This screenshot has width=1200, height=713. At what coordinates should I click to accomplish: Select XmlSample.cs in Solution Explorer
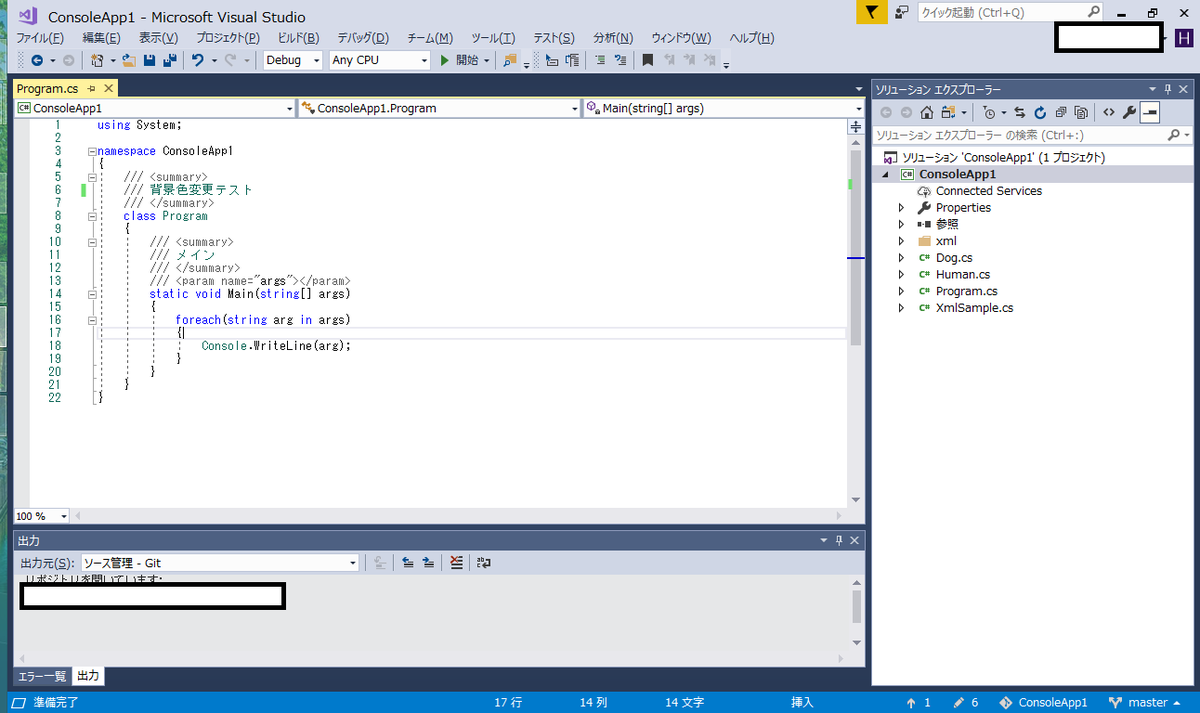(x=974, y=308)
